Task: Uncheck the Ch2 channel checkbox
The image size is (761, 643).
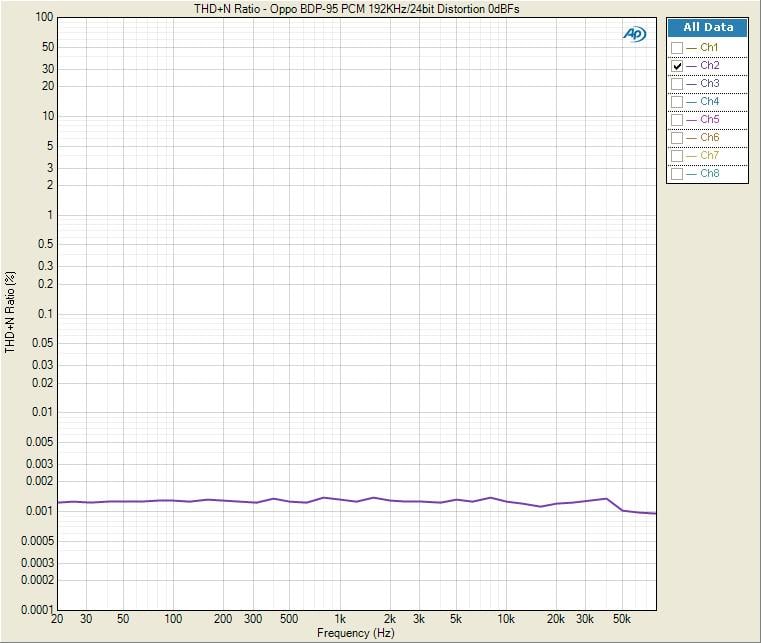Action: pyautogui.click(x=677, y=66)
